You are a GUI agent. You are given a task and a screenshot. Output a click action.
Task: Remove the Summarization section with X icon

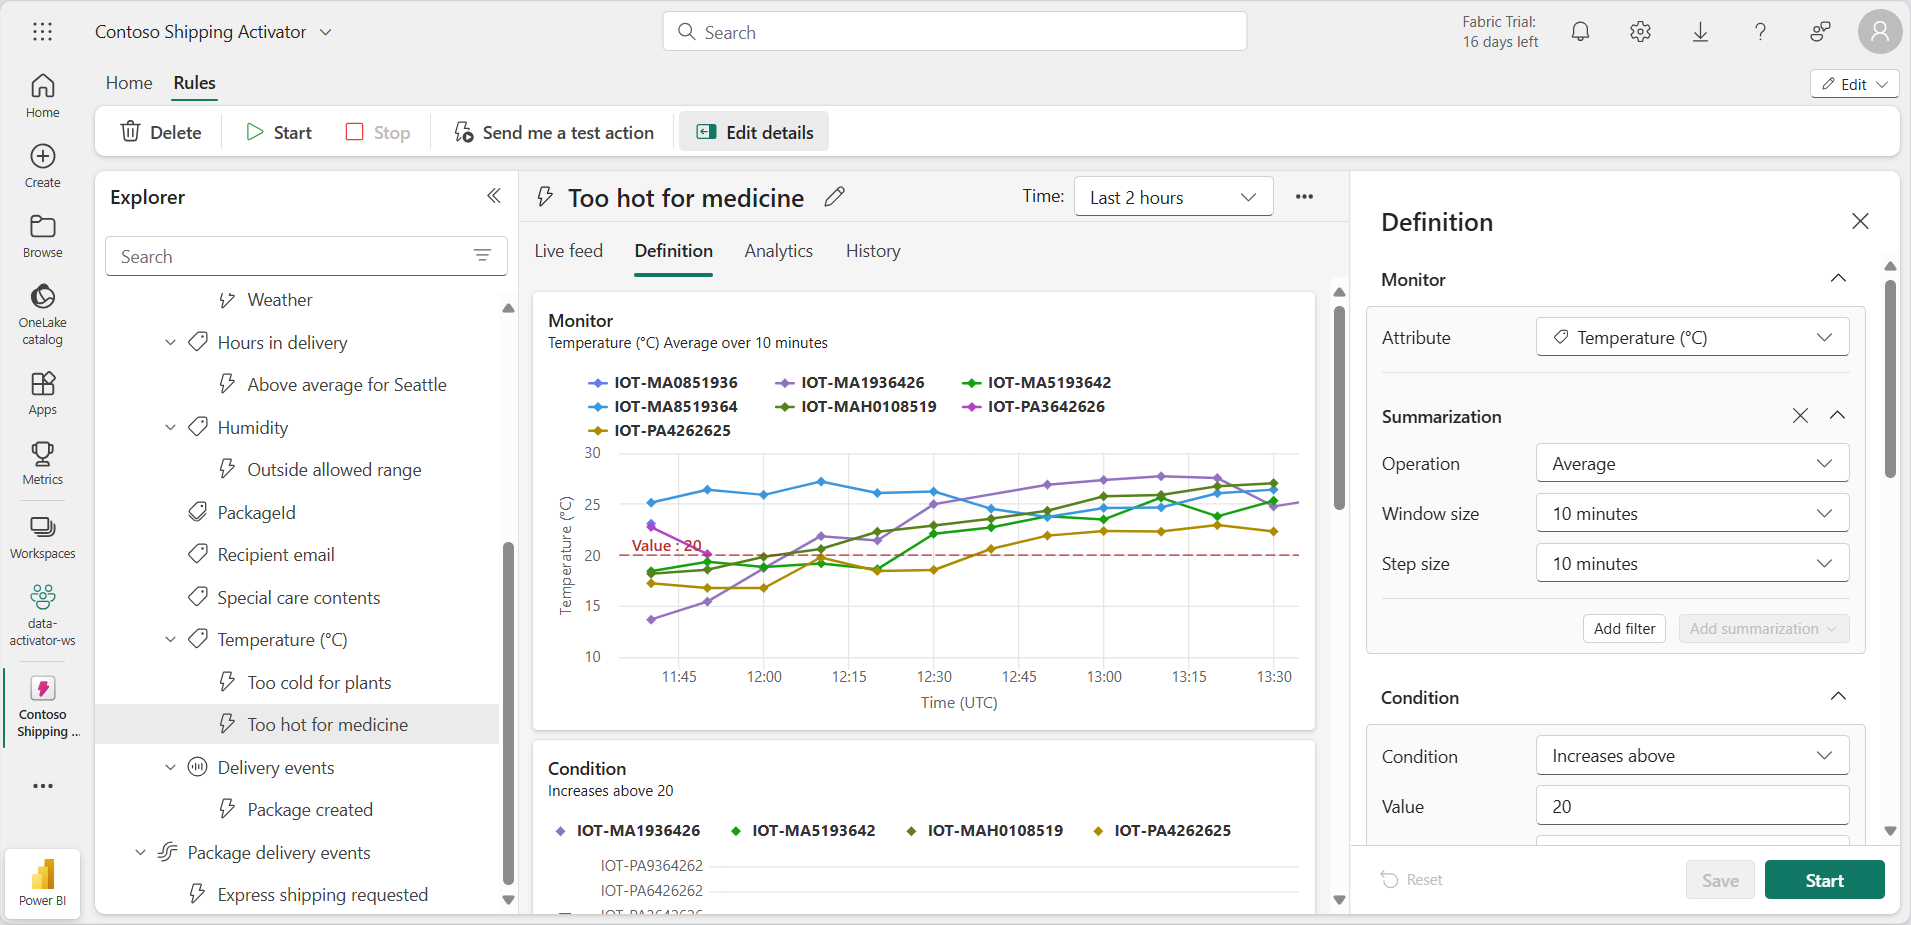point(1800,415)
